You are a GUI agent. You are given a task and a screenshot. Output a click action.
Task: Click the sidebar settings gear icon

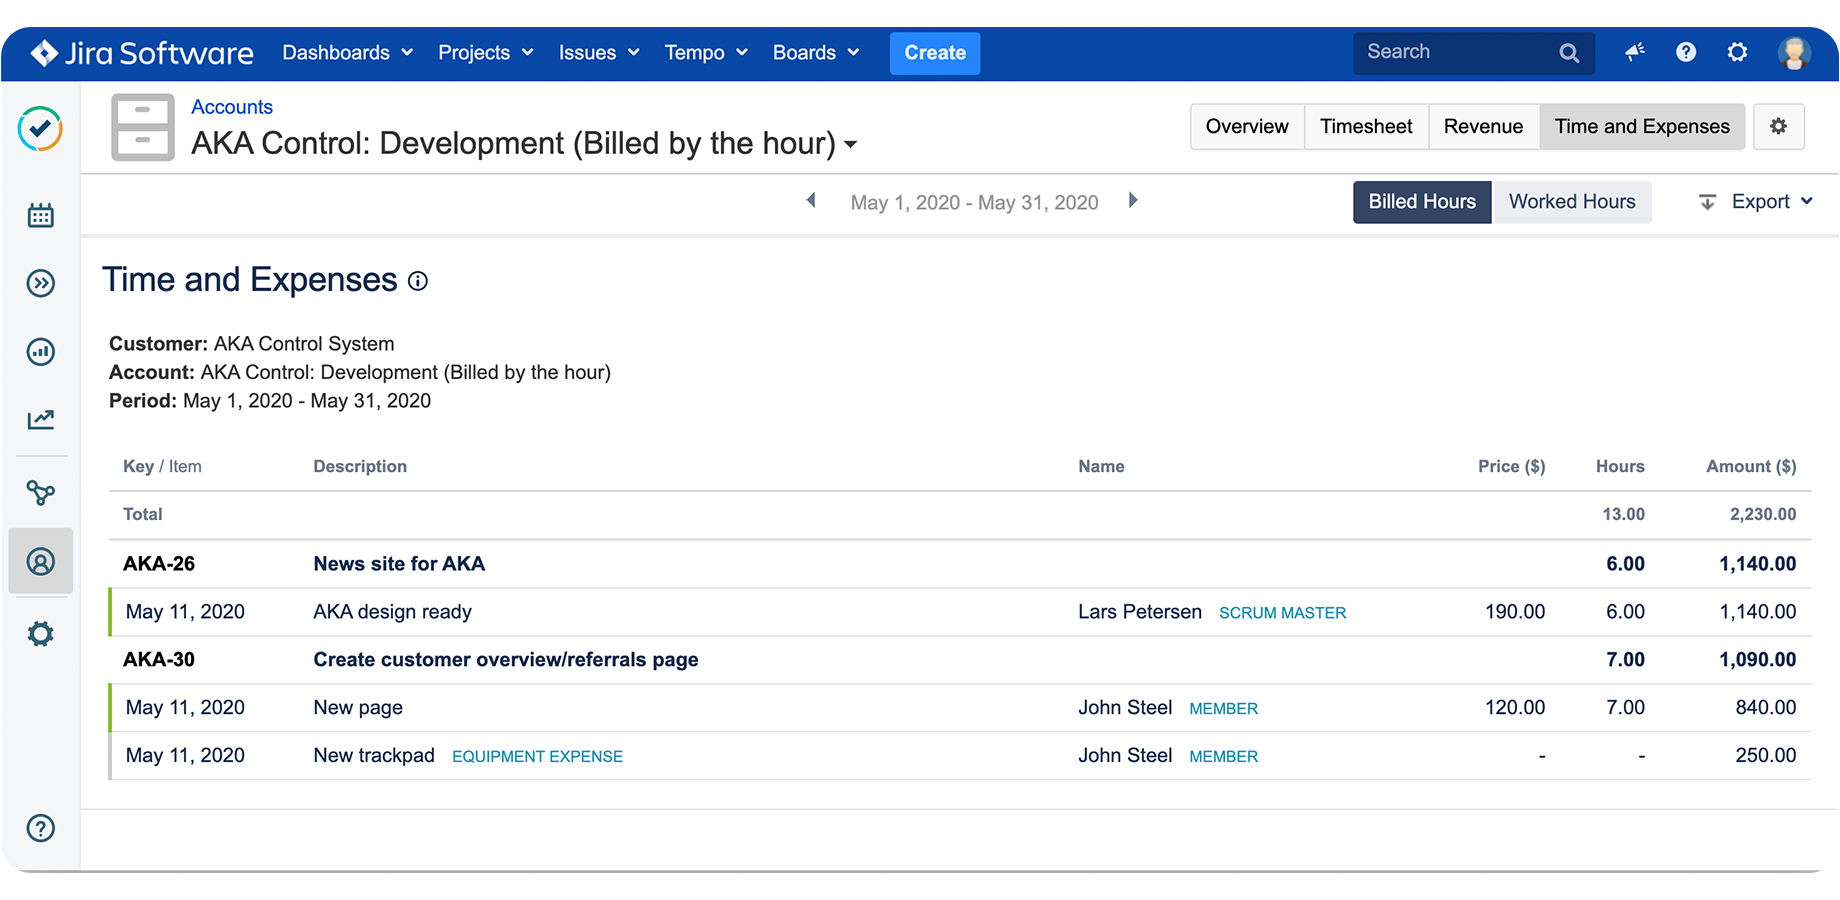41,634
